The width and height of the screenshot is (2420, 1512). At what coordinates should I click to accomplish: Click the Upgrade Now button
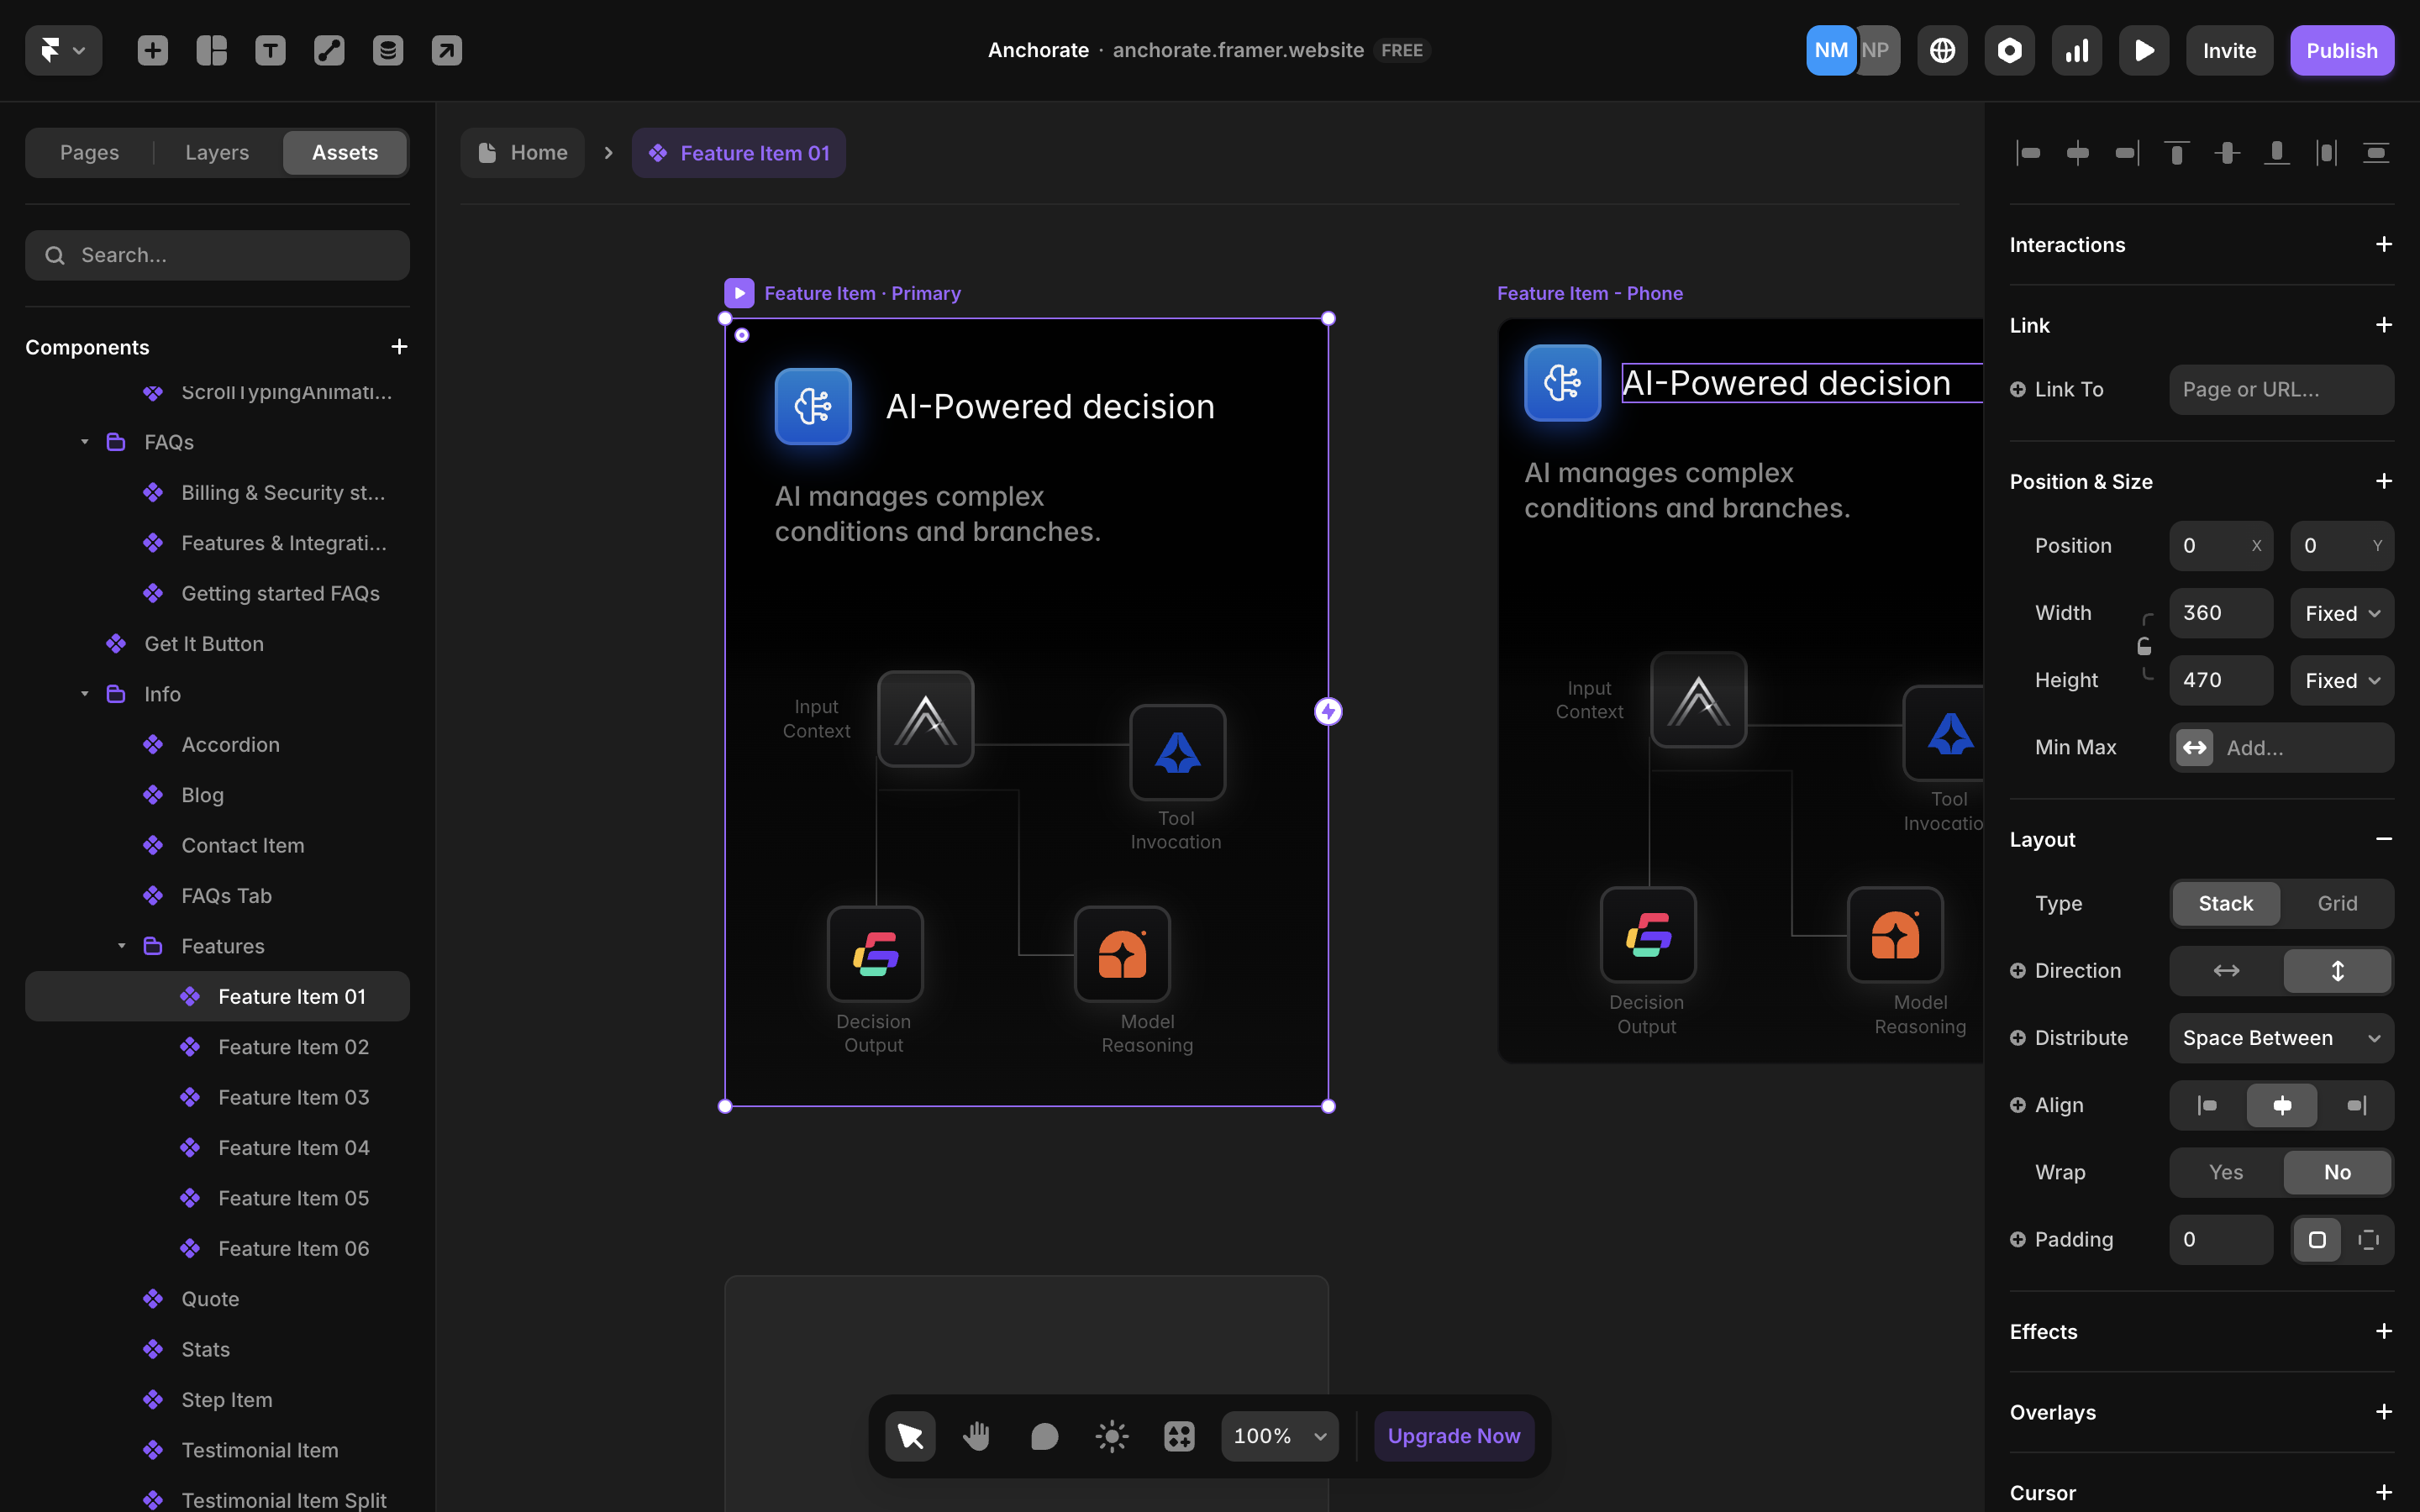[1453, 1436]
